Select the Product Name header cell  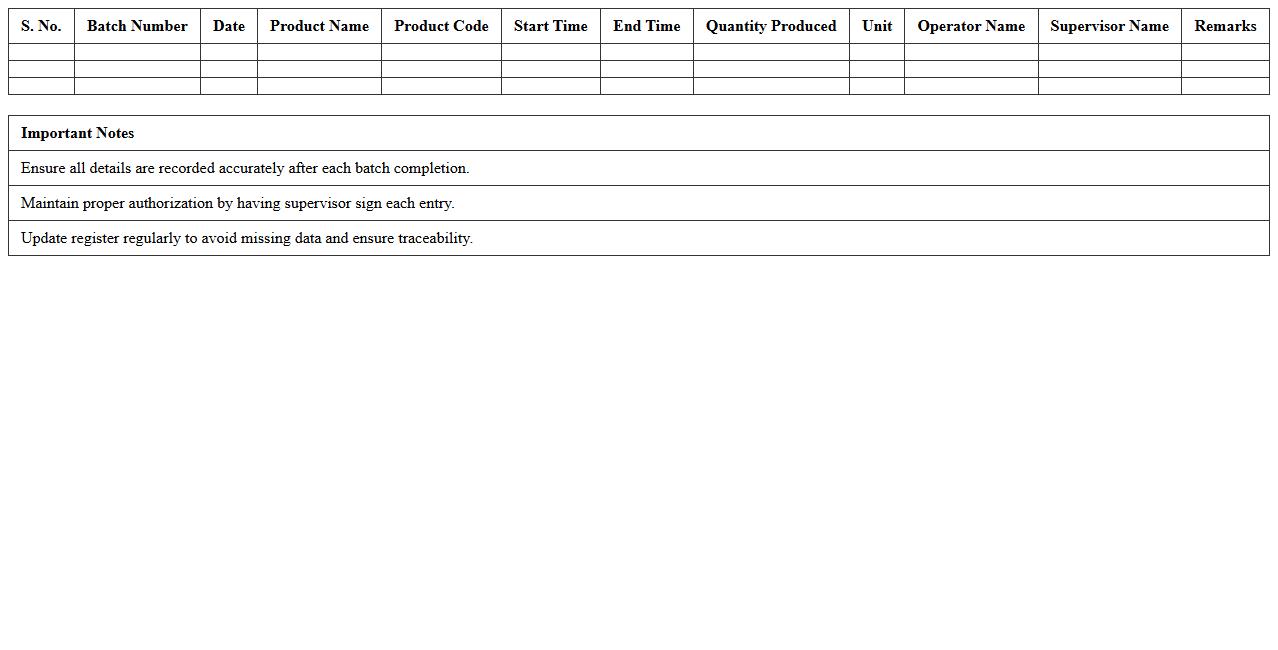(319, 26)
